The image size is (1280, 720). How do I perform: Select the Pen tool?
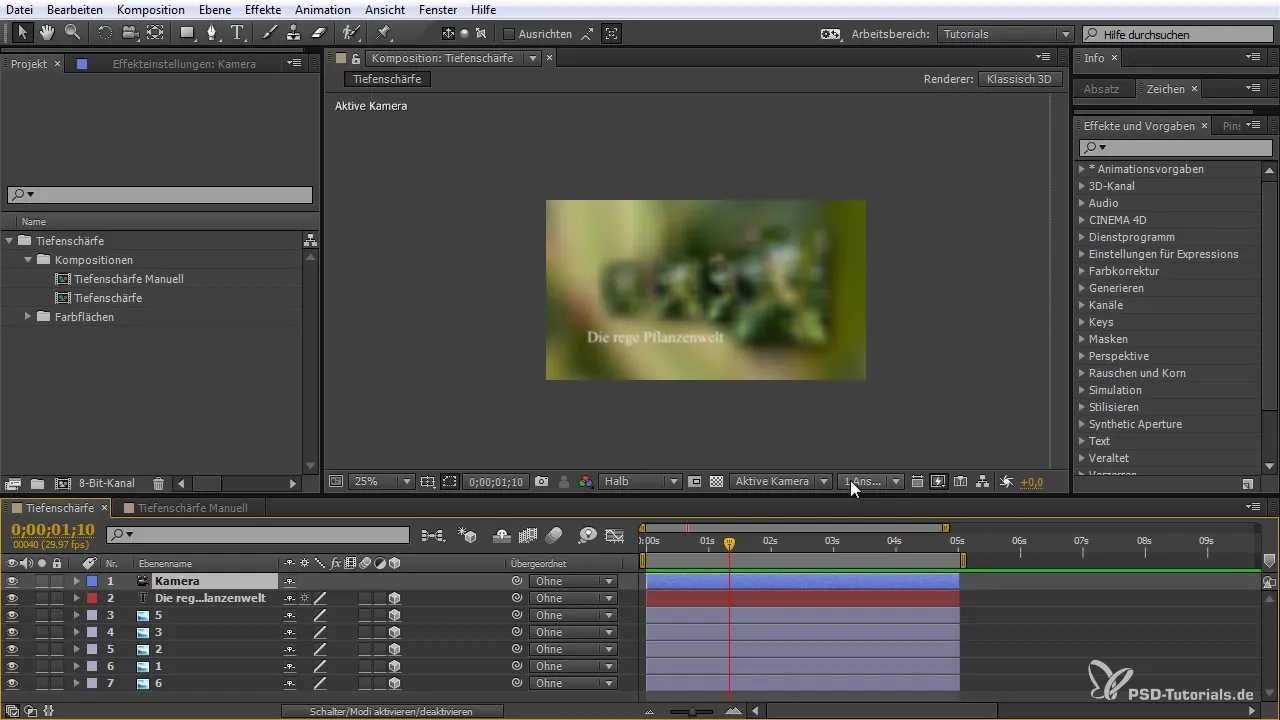(212, 33)
